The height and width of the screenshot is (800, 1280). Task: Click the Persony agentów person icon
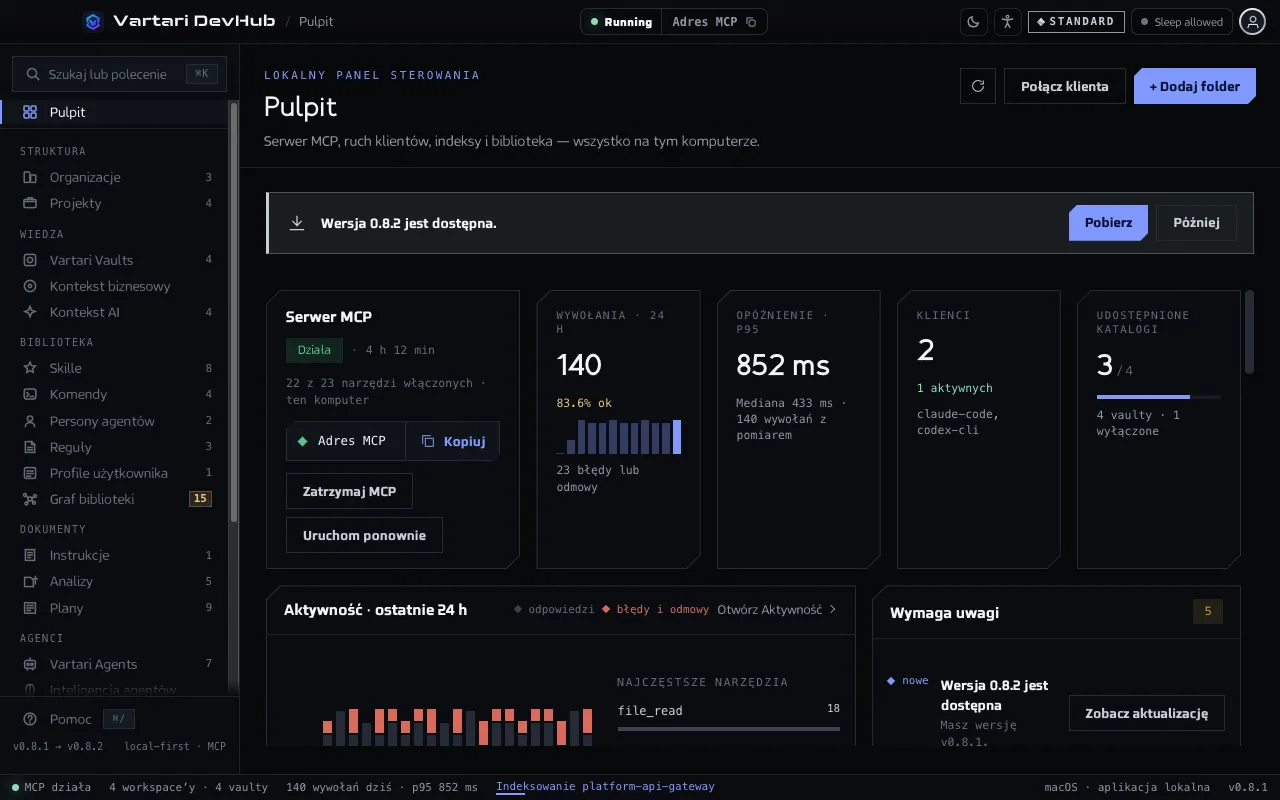pyautogui.click(x=30, y=421)
